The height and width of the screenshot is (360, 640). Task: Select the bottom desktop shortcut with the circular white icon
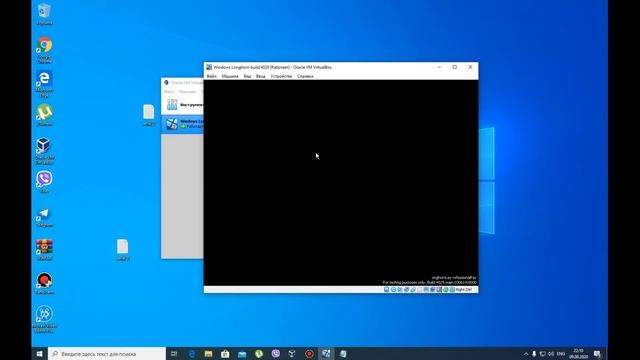coord(44,319)
